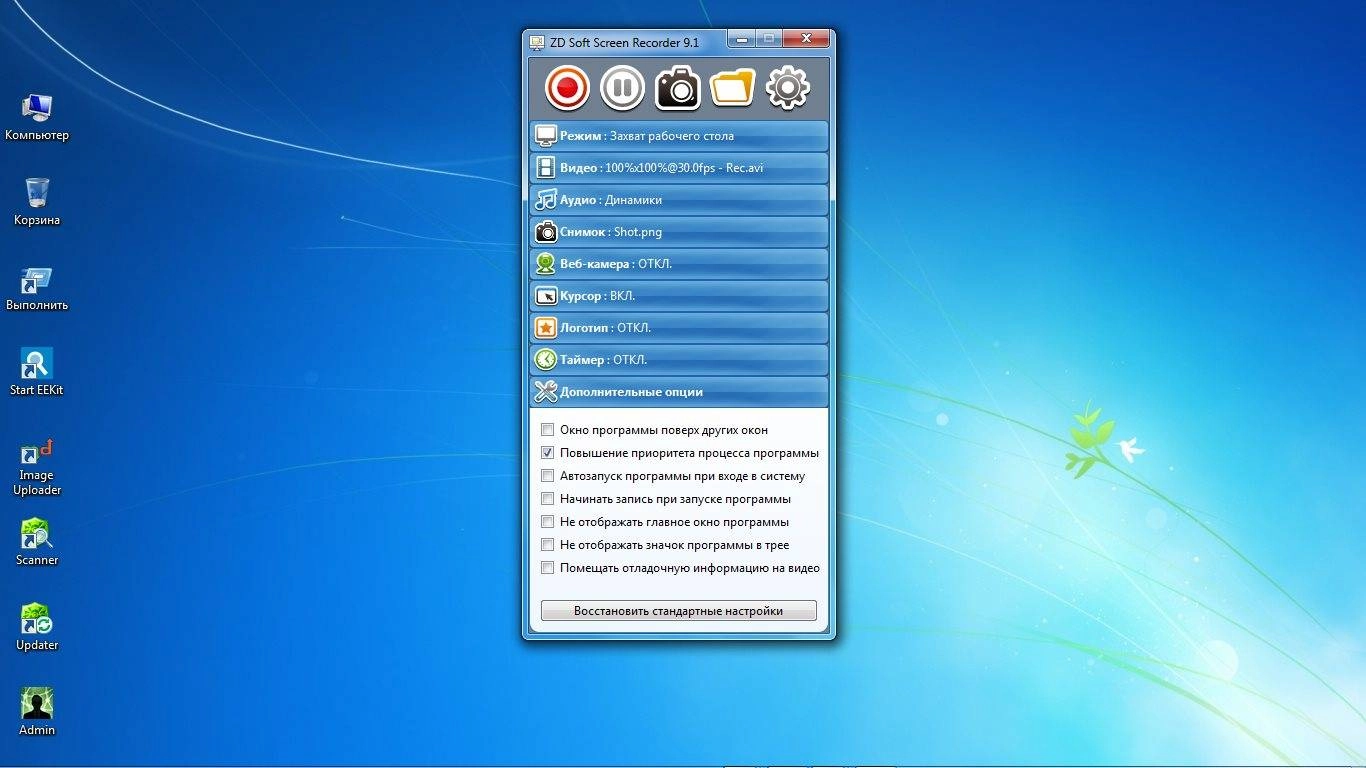Screen dimensions: 1366x768
Task: Select the Start EEKit desktop shortcut
Action: point(37,372)
